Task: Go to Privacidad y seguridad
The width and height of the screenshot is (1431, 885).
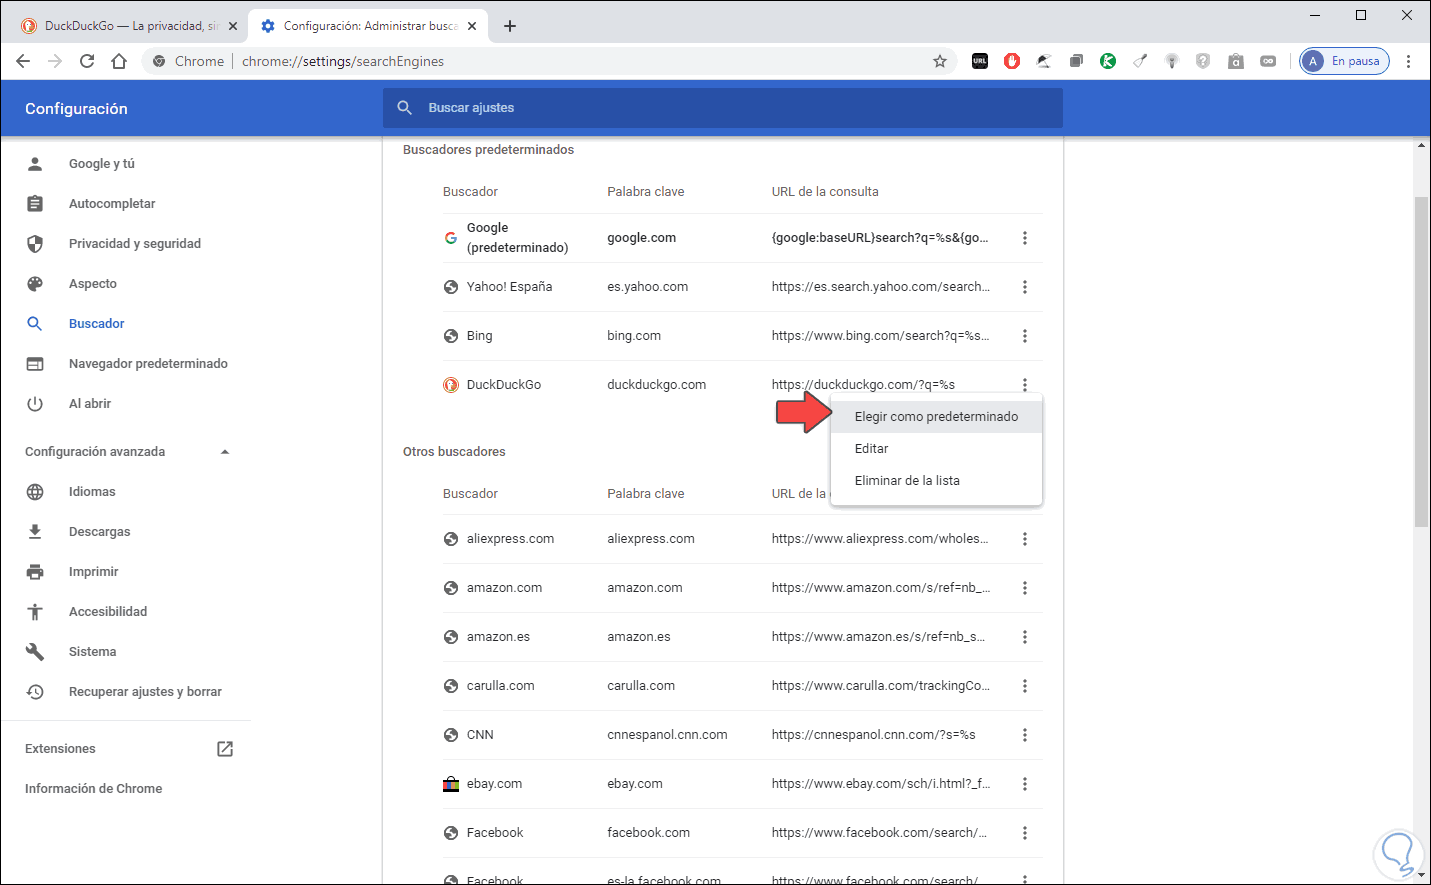Action: click(x=134, y=244)
